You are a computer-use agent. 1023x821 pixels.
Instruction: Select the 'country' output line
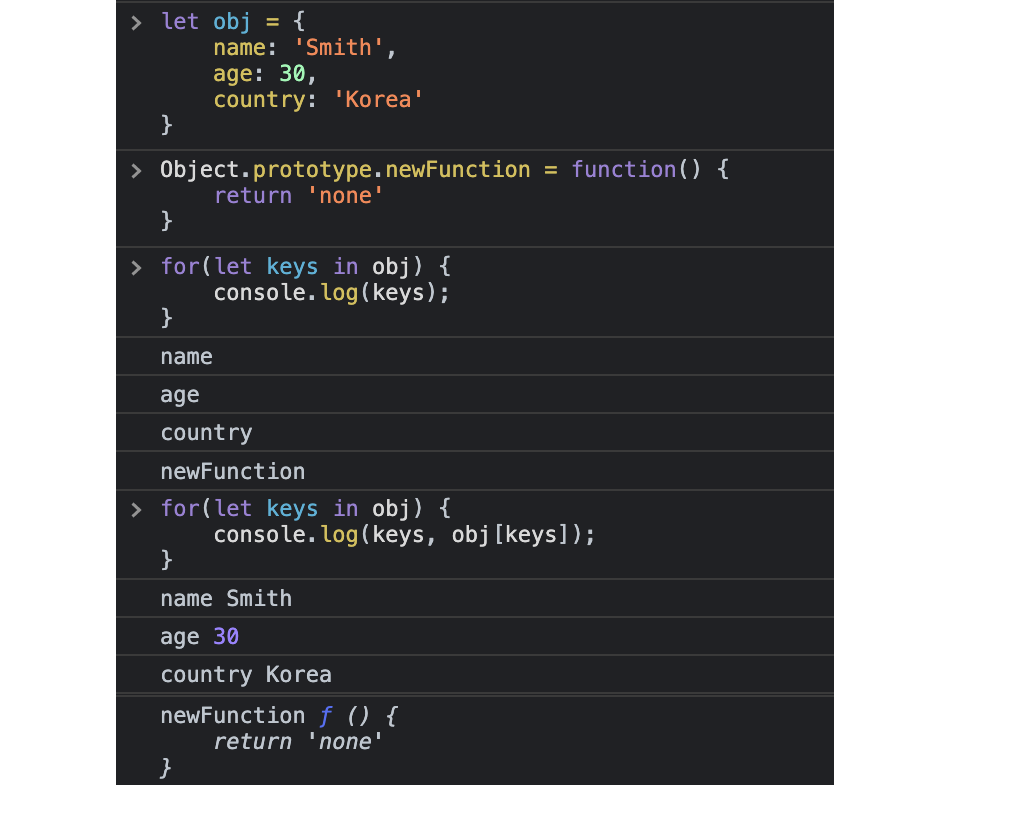206,432
